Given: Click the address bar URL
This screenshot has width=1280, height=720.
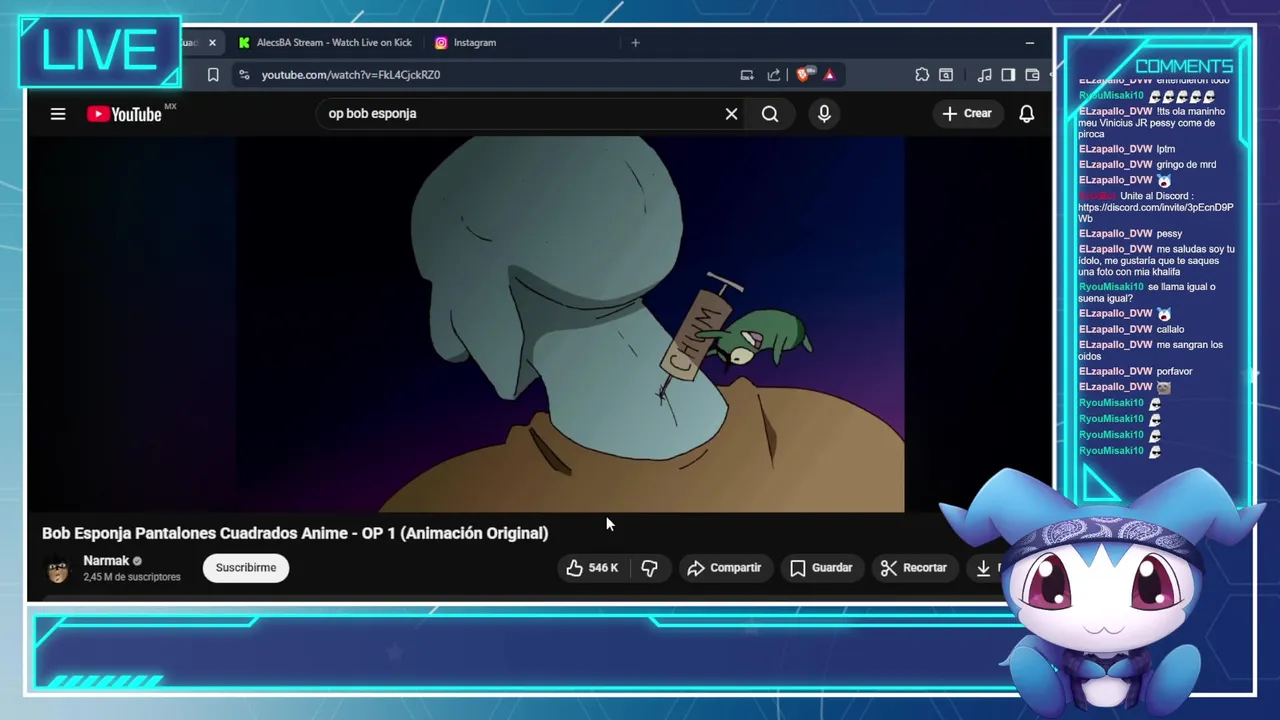Looking at the screenshot, I should (351, 75).
